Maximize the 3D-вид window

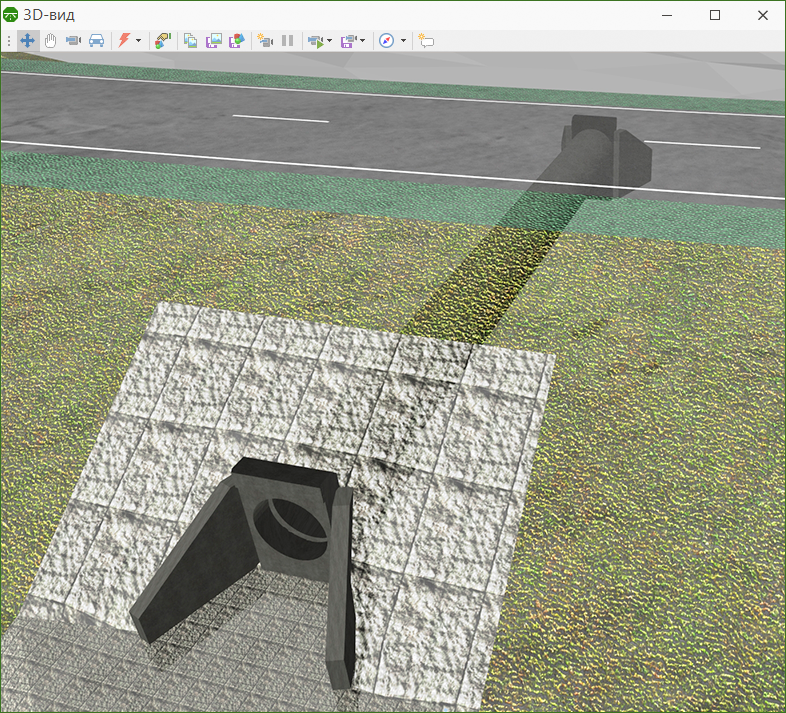tap(715, 15)
